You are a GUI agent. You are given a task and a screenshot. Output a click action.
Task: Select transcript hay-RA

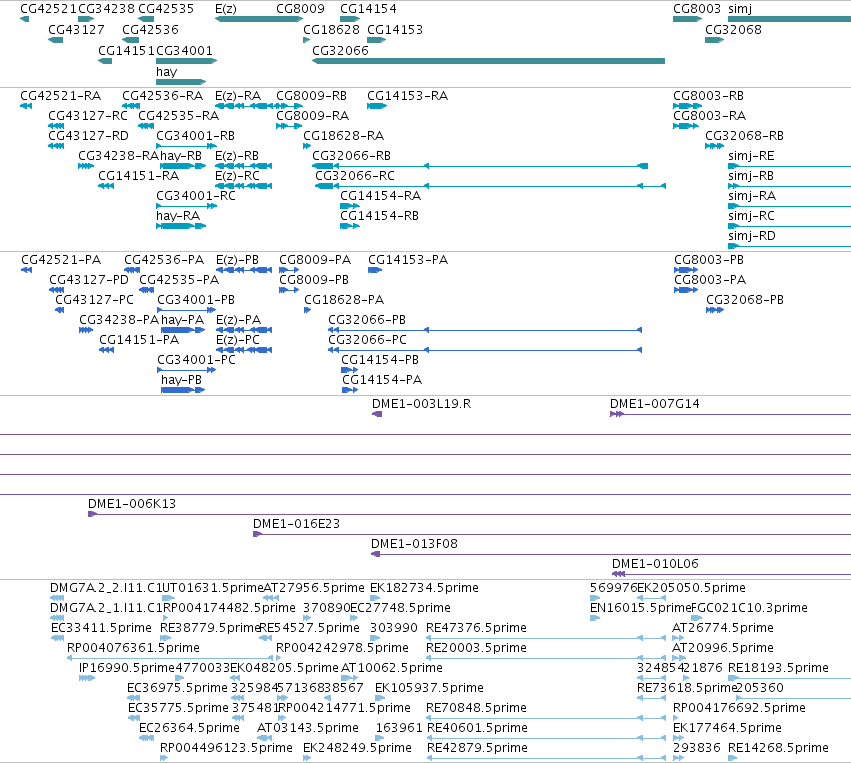click(181, 226)
